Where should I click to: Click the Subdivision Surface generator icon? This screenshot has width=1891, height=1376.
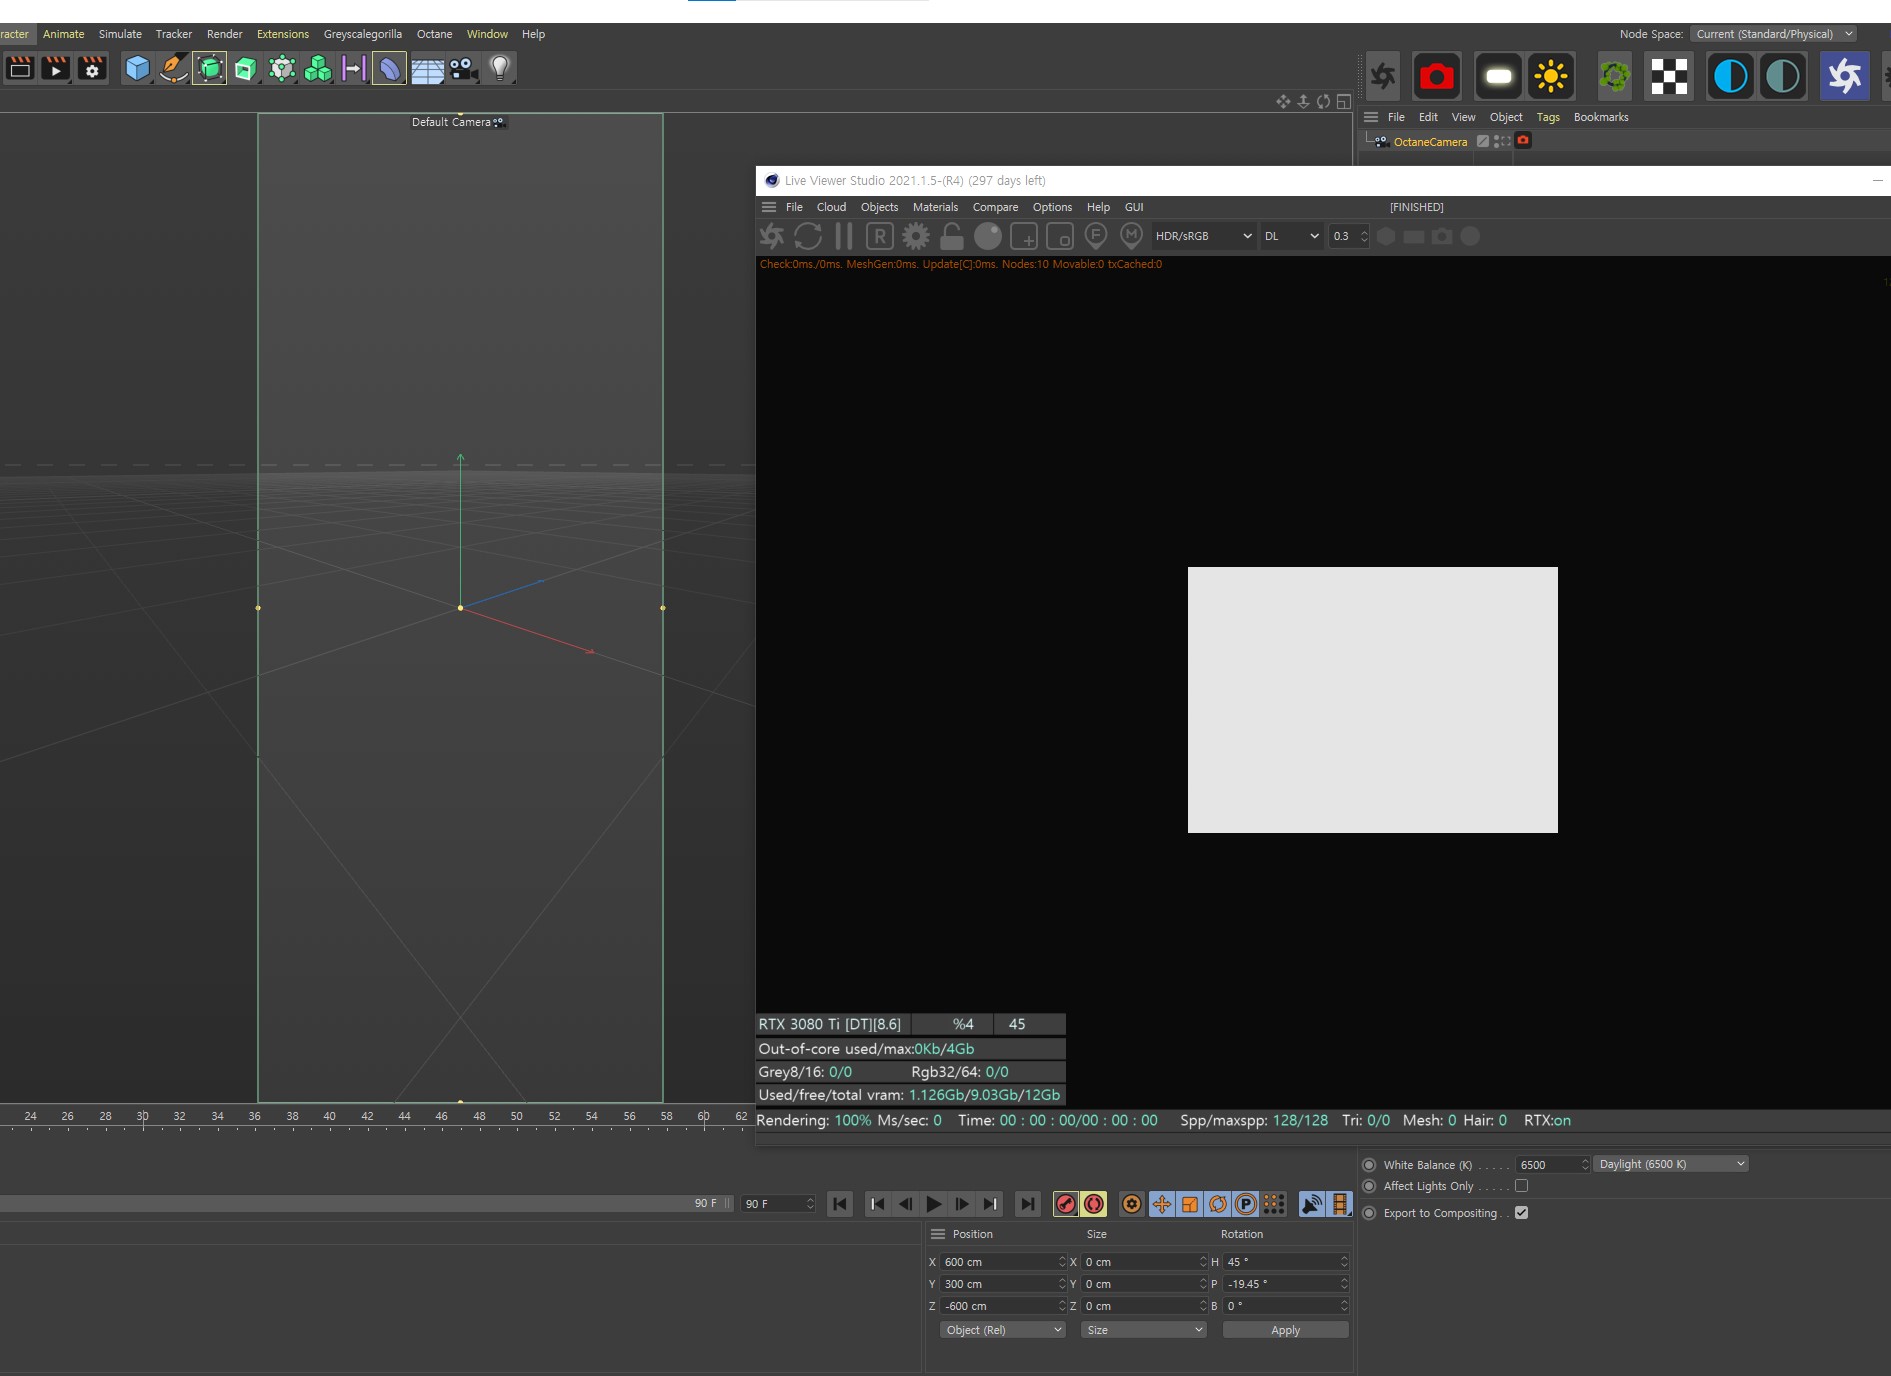point(209,68)
